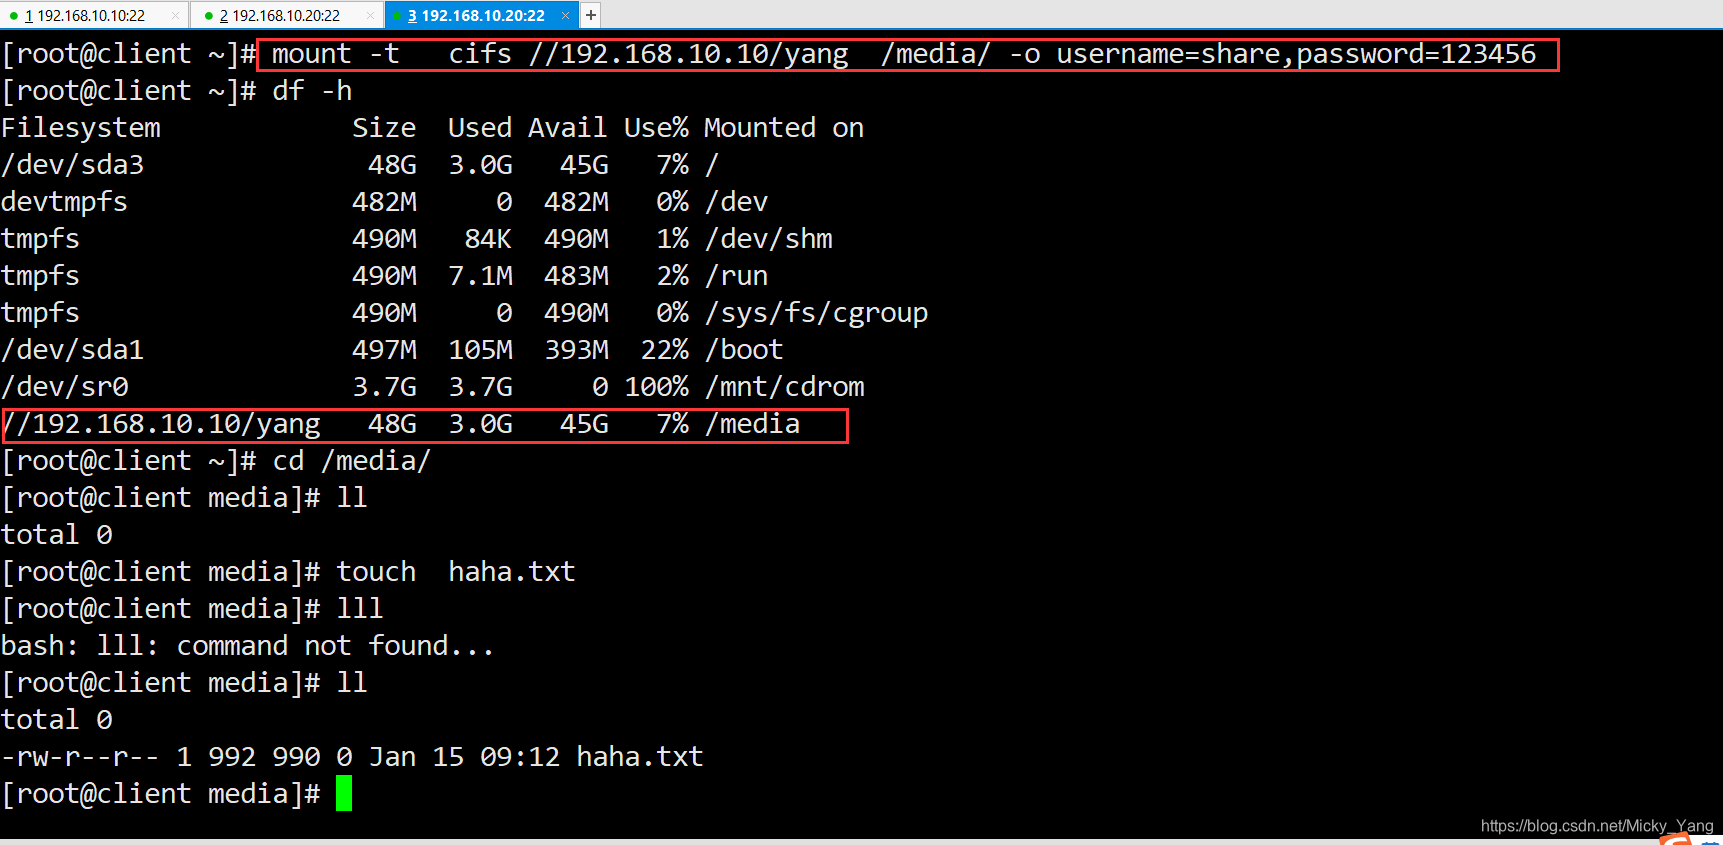This screenshot has height=845, width=1723.
Task: Click the '/run' mount point
Action: click(x=737, y=276)
